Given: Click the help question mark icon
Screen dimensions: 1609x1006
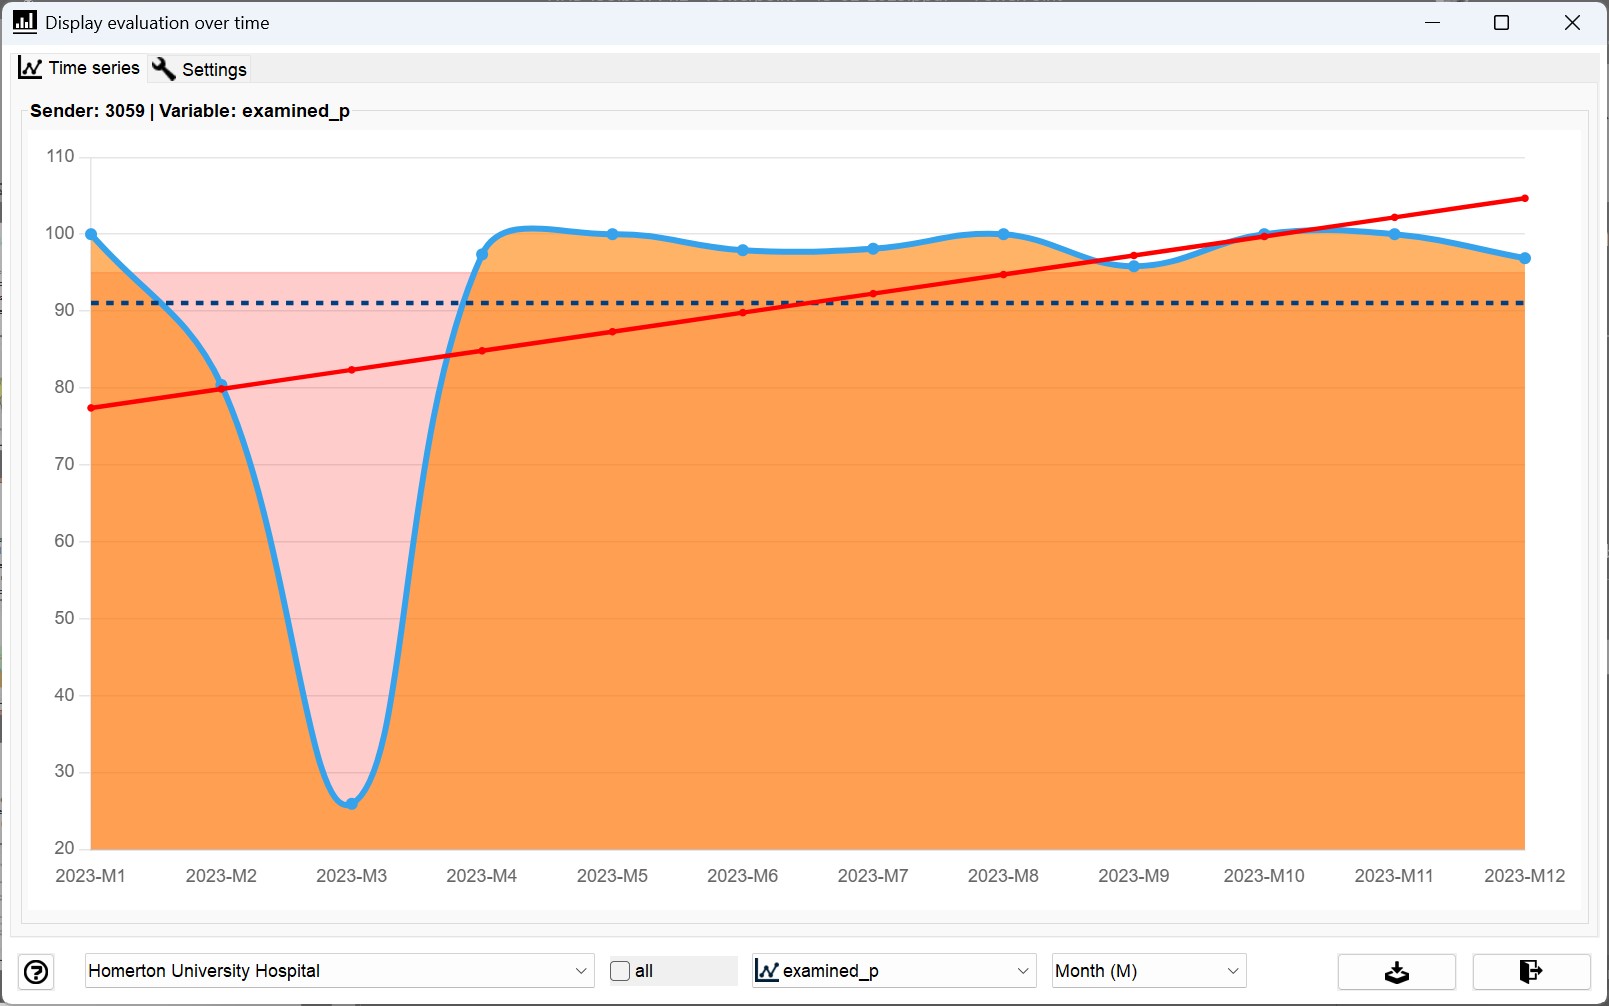Looking at the screenshot, I should tap(36, 971).
